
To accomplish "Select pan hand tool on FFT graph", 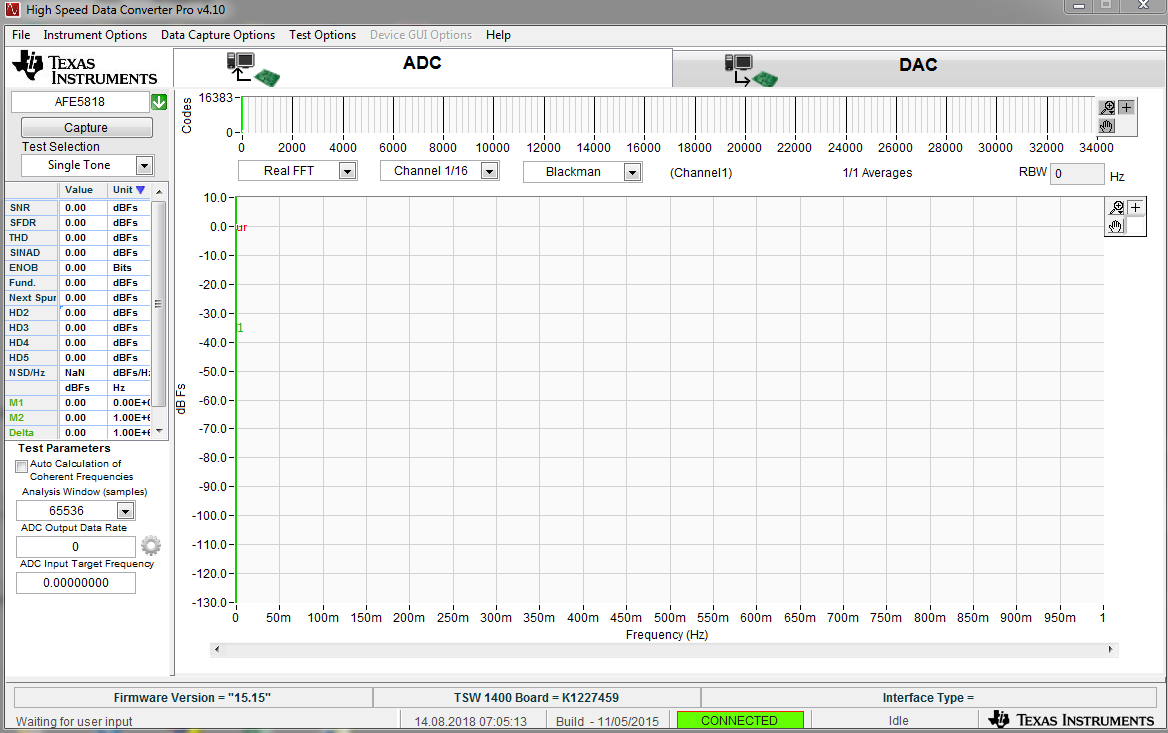I will point(1116,226).
